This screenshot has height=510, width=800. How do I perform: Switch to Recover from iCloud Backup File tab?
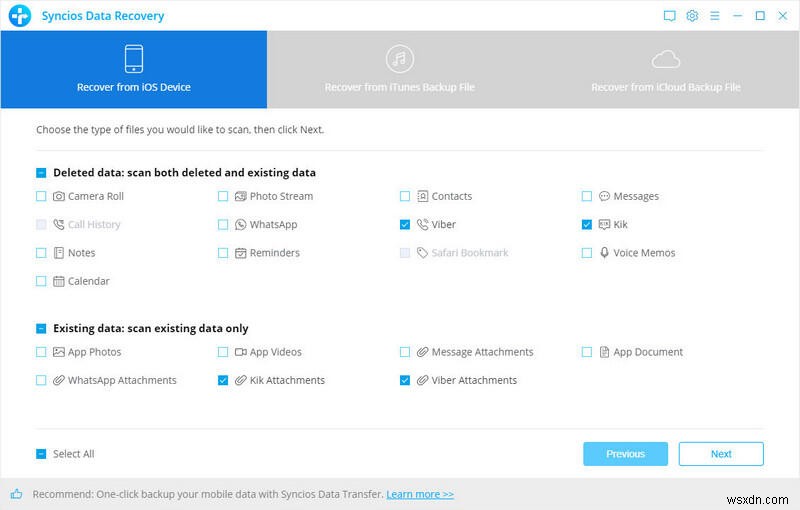(x=666, y=69)
